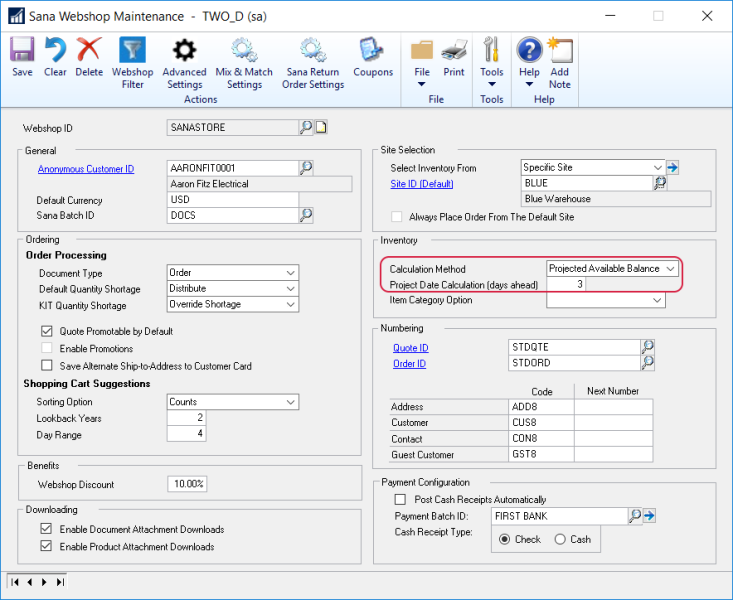Screen dimensions: 733x600
Task: Check Post Cash Receipts Automatically
Action: [400, 499]
